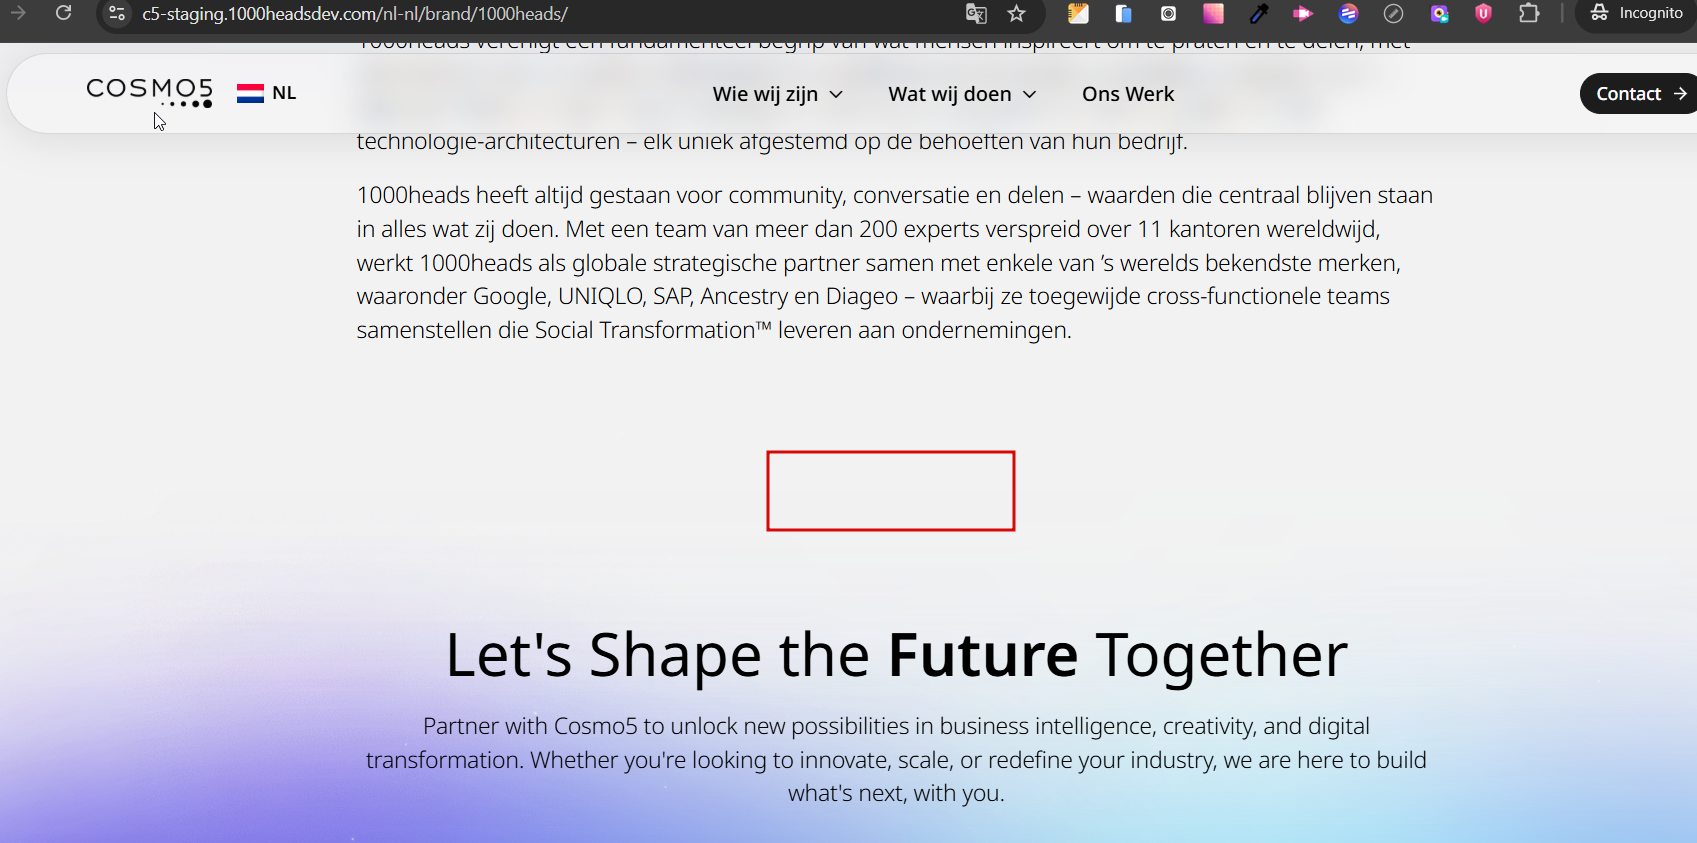
Task: Open the Extensions puzzle piece menu
Action: point(1529,13)
